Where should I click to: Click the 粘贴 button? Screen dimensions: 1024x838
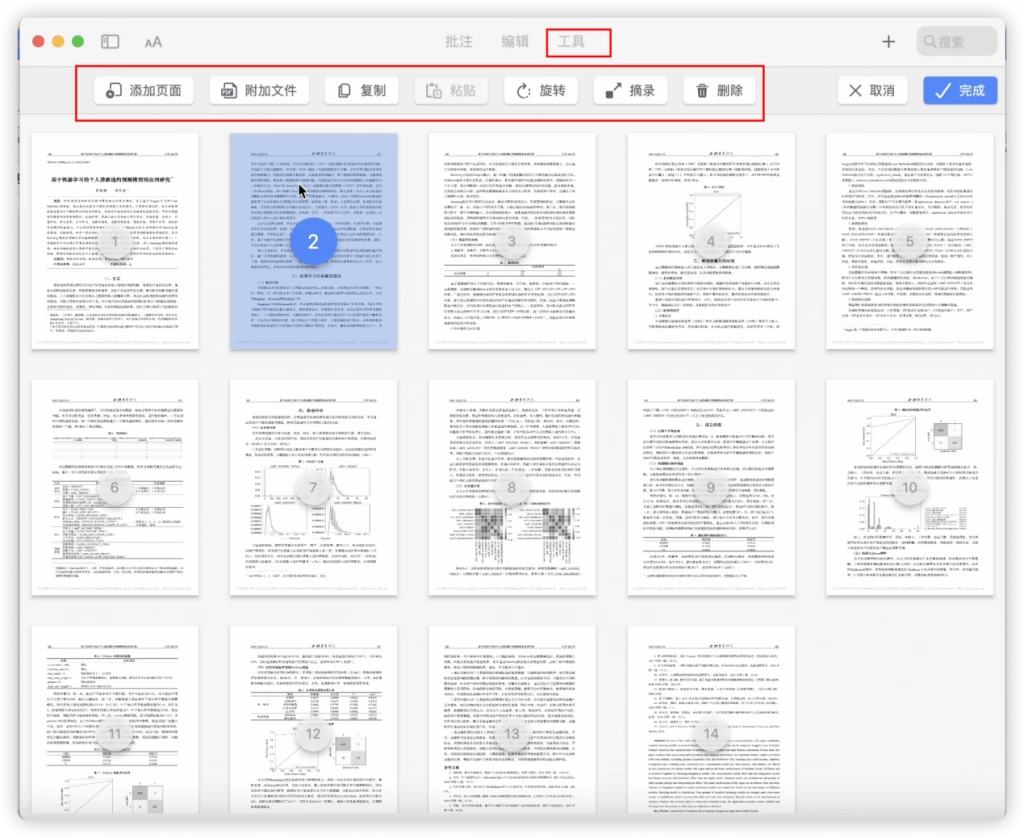point(451,91)
